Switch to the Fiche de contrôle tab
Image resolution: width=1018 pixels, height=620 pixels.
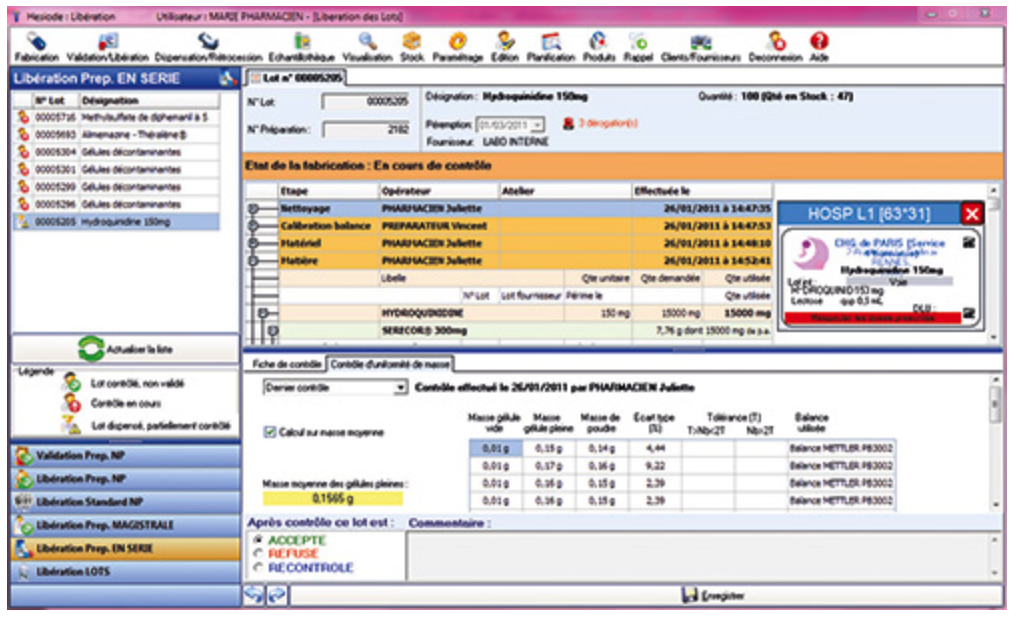pyautogui.click(x=286, y=363)
